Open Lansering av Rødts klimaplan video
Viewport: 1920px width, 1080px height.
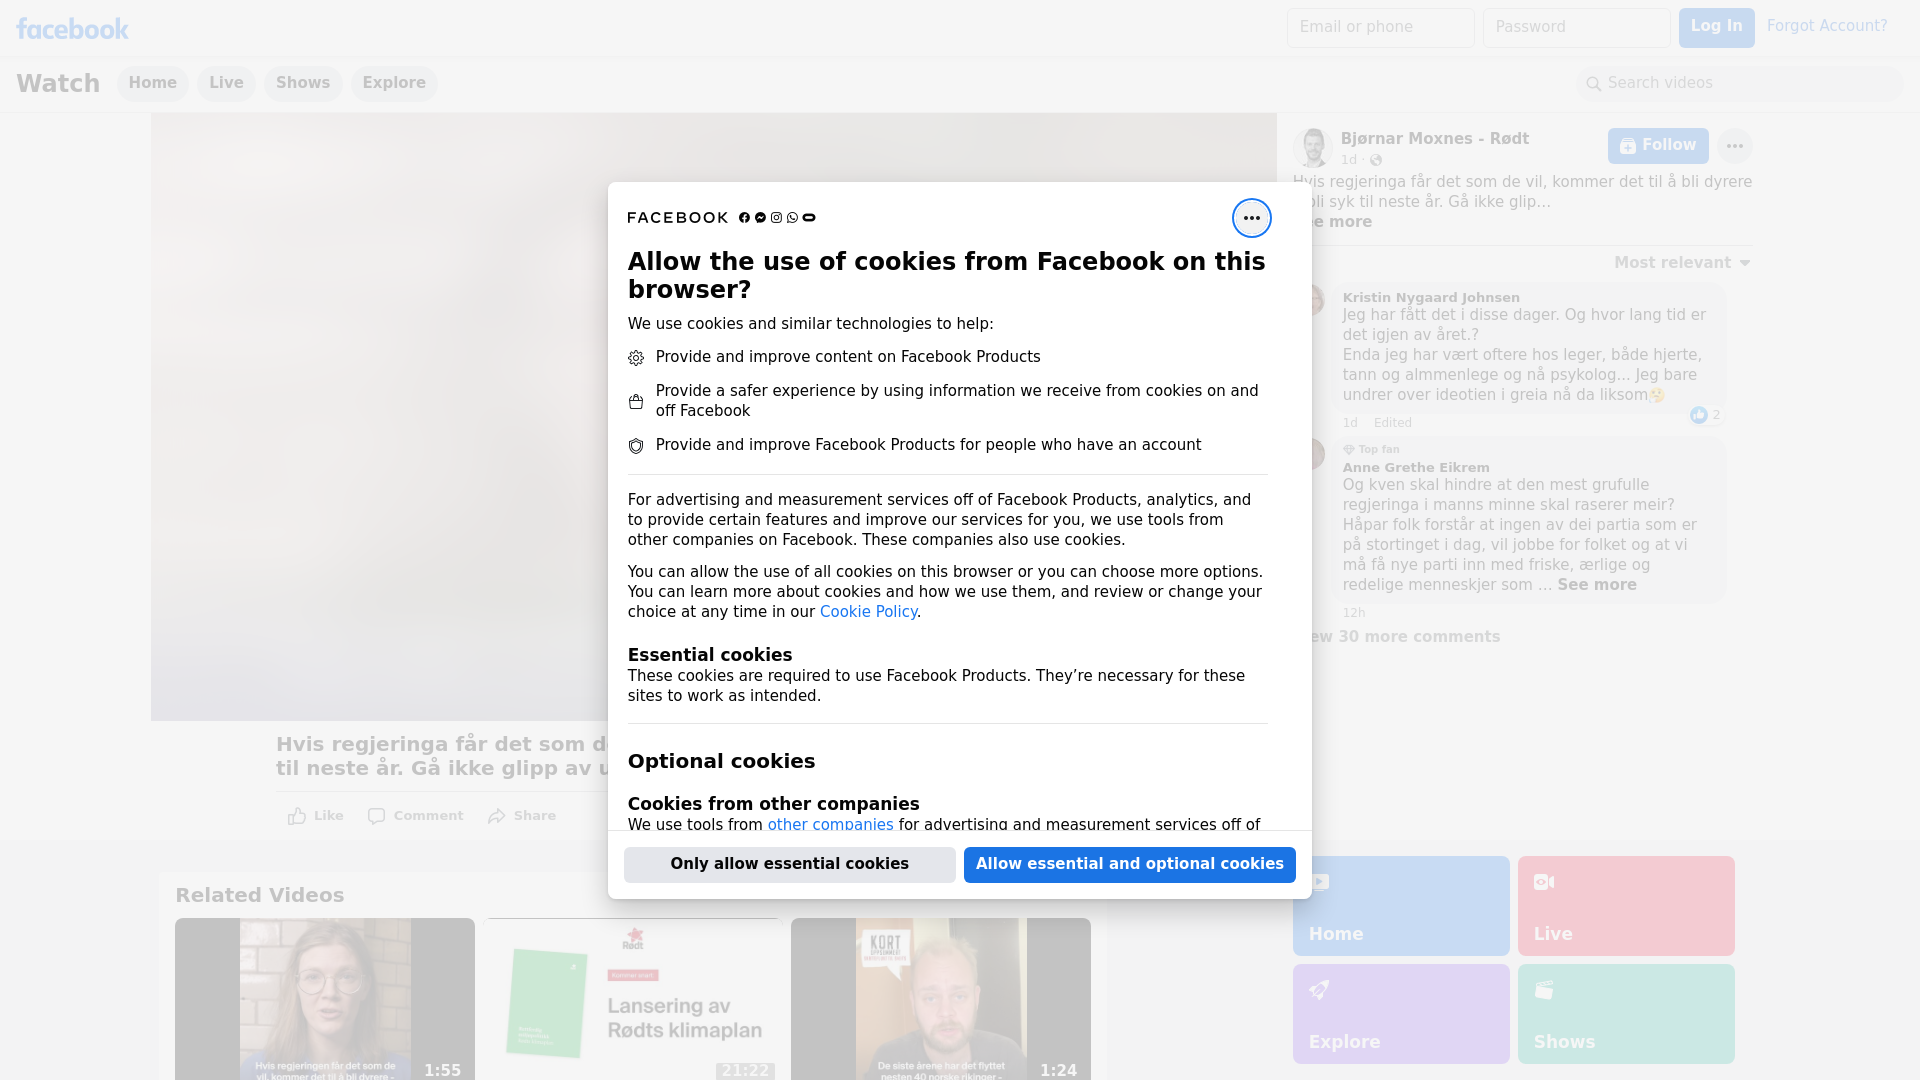[x=633, y=999]
